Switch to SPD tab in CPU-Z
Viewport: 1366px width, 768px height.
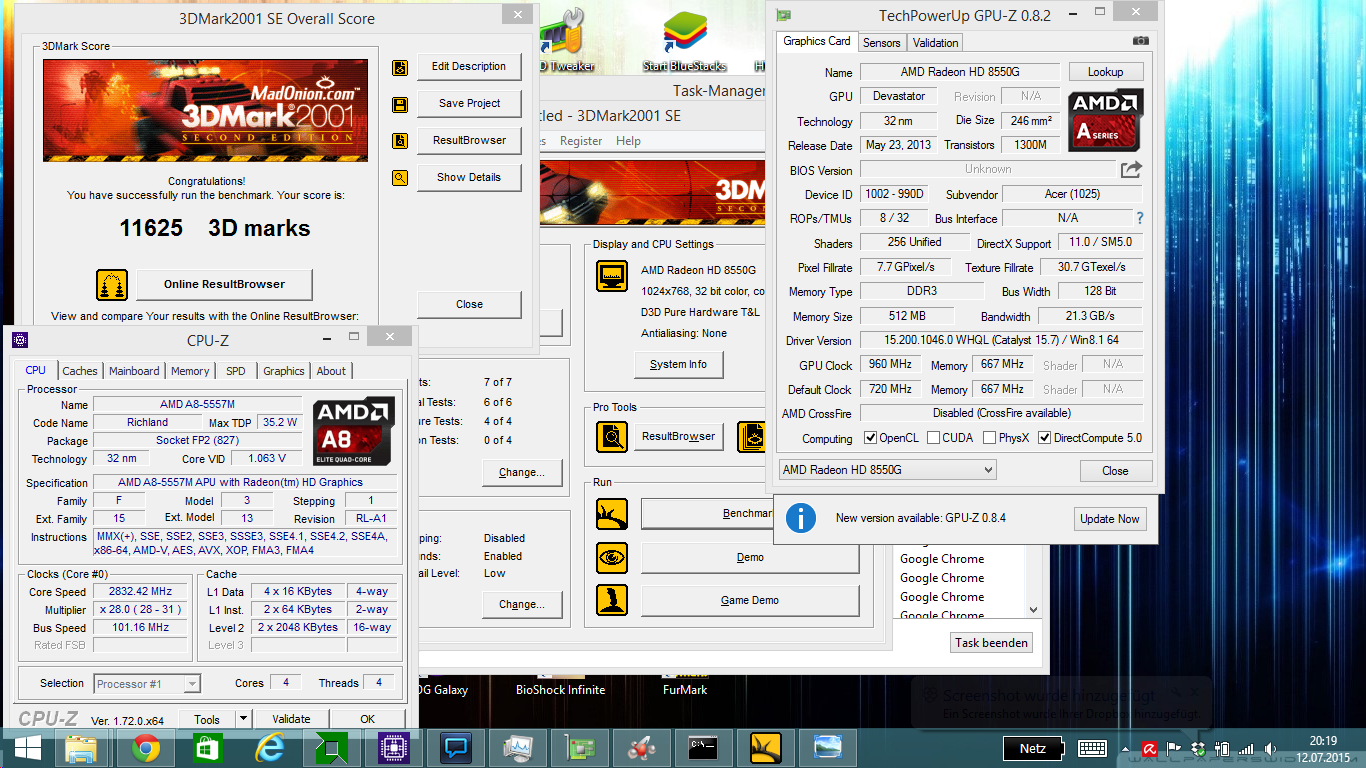click(235, 371)
